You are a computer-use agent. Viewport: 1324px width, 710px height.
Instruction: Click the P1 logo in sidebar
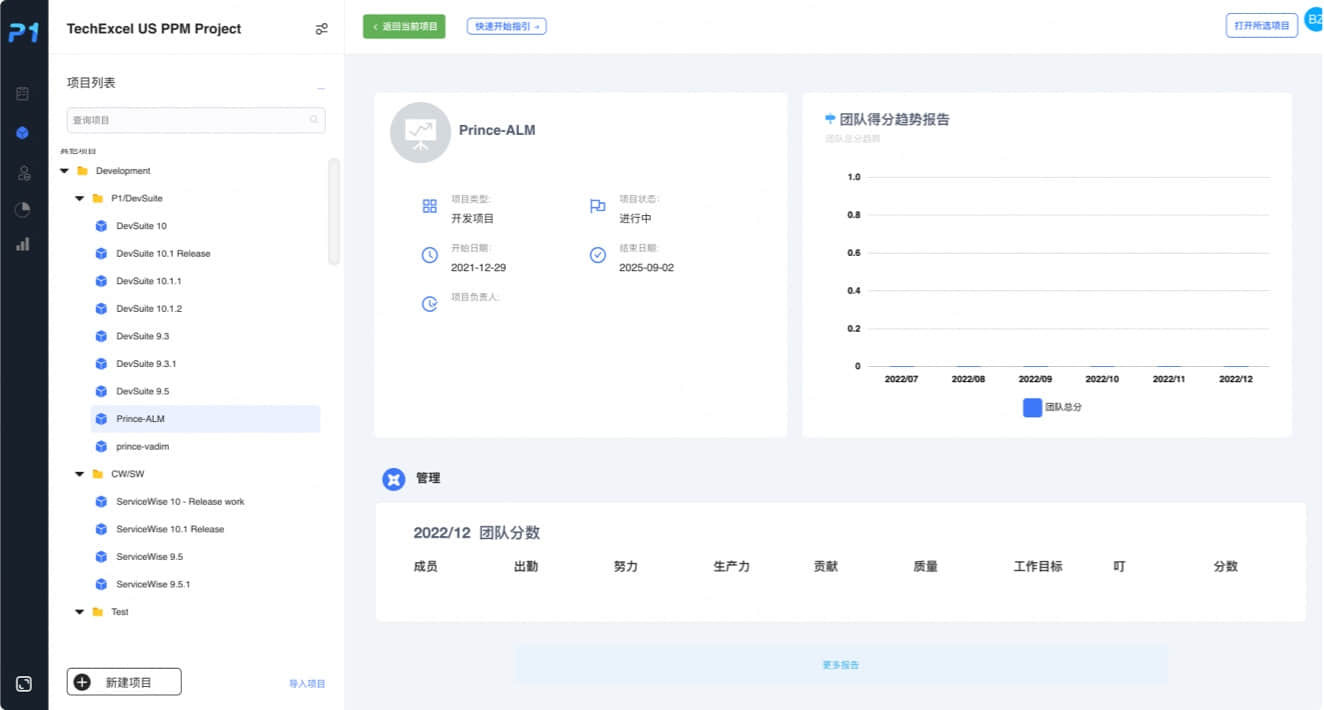click(x=24, y=33)
